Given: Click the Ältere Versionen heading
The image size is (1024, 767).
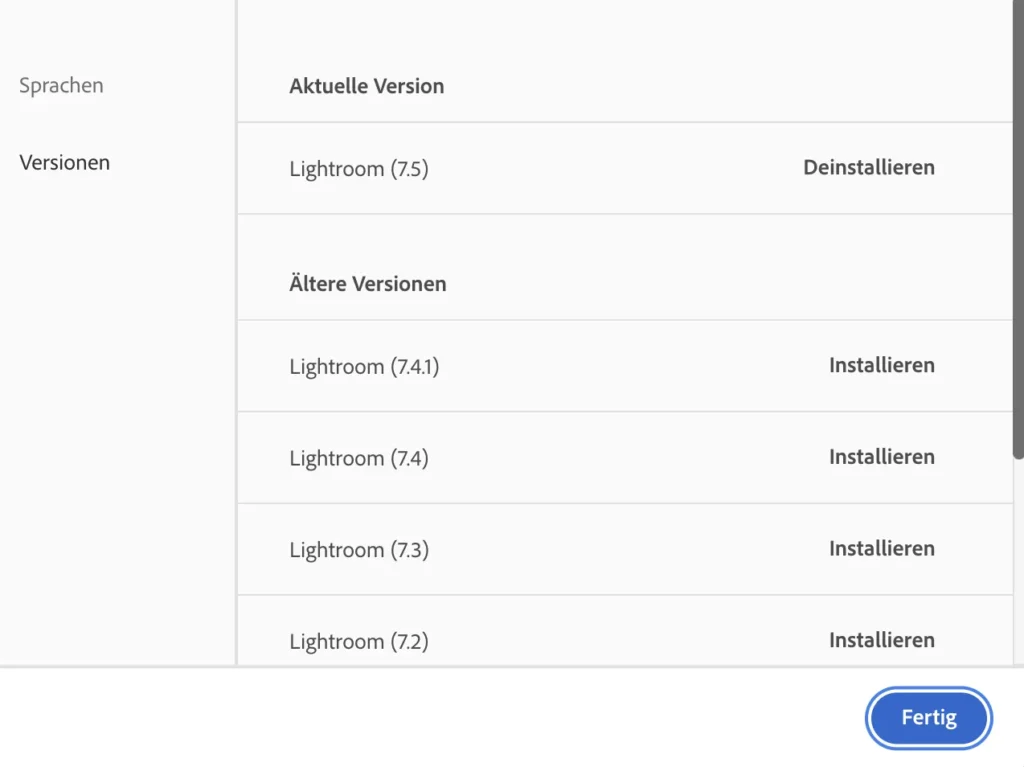Looking at the screenshot, I should coord(368,284).
